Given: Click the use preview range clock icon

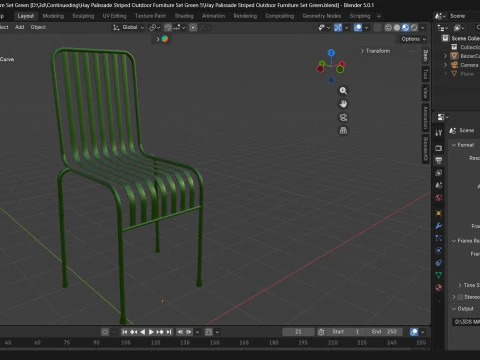Looking at the screenshot, I should [x=321, y=332].
